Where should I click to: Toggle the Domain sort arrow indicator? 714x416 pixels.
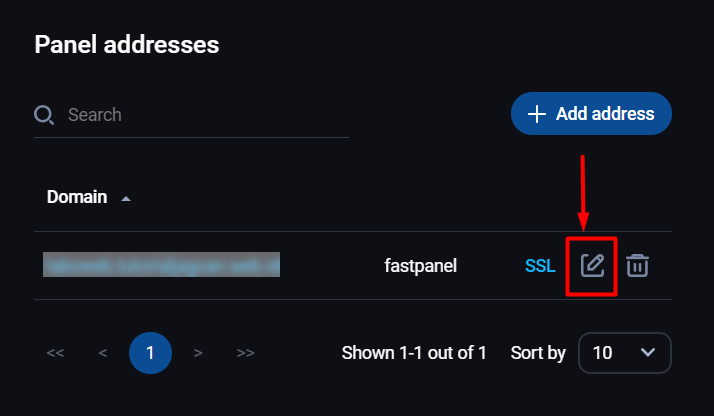(126, 199)
